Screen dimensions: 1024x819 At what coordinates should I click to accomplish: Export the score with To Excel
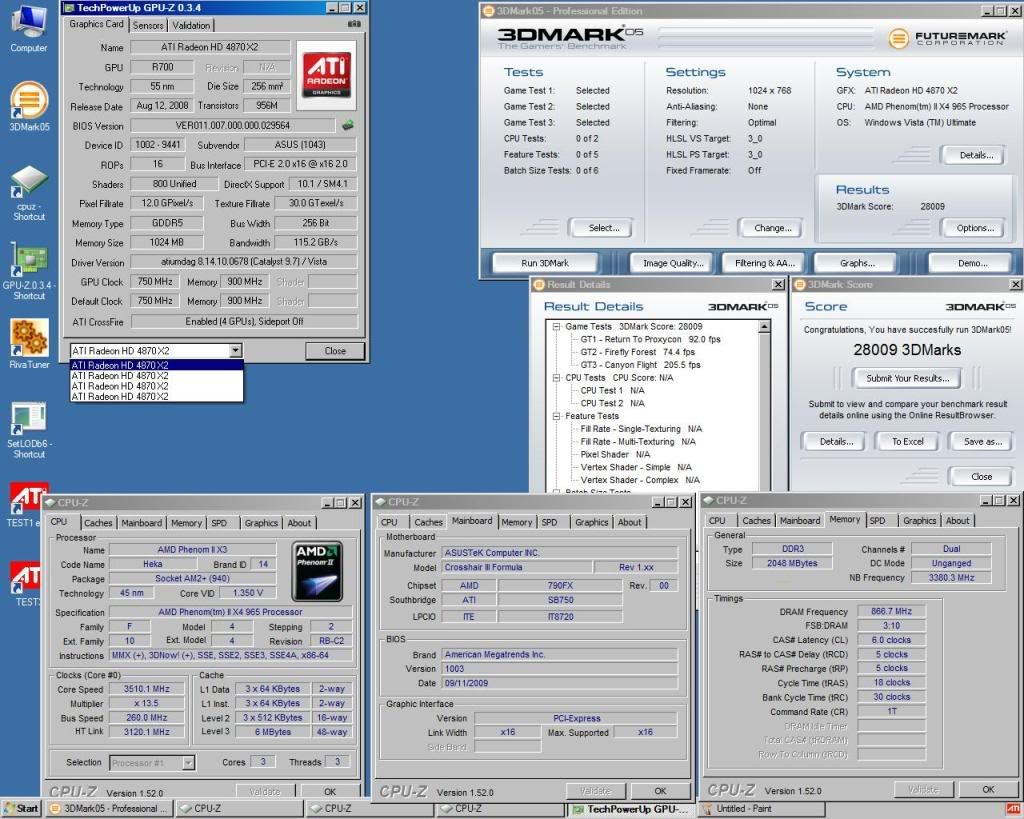(908, 442)
